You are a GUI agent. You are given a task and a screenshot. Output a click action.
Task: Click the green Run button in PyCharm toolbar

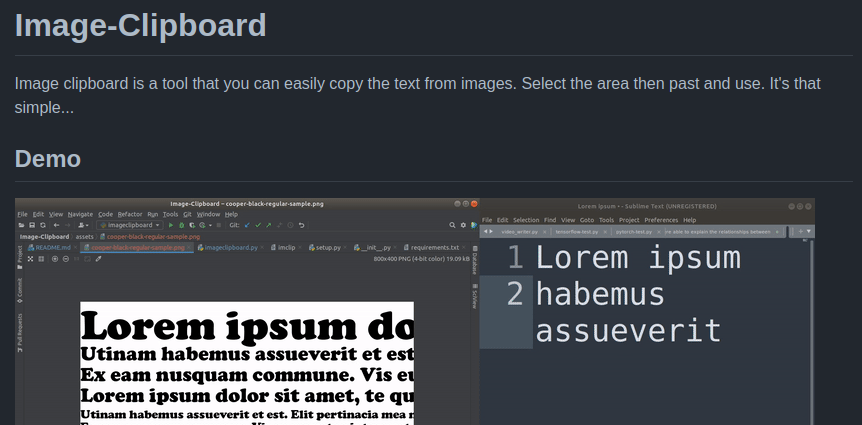170,226
